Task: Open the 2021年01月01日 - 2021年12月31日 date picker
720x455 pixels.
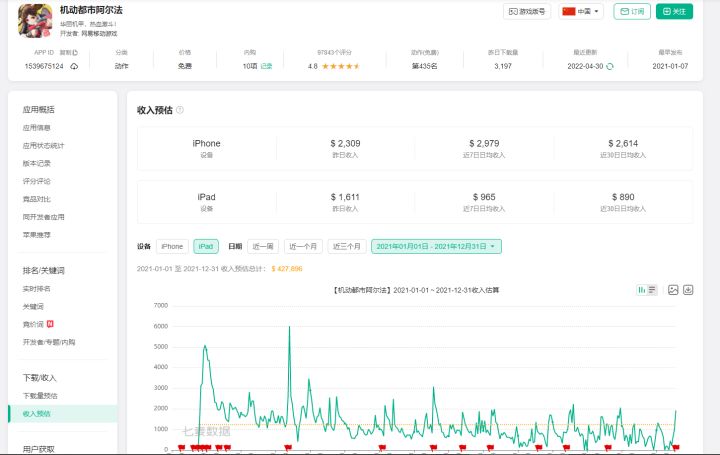Action: pos(436,247)
